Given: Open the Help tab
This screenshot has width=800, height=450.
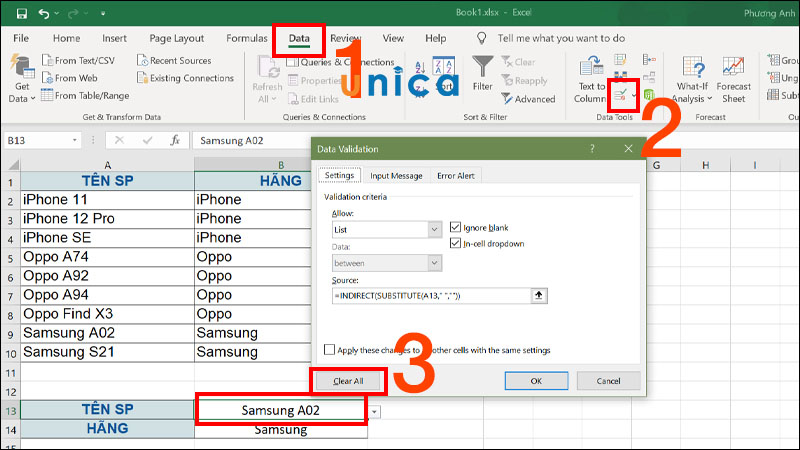Looking at the screenshot, I should tap(436, 38).
